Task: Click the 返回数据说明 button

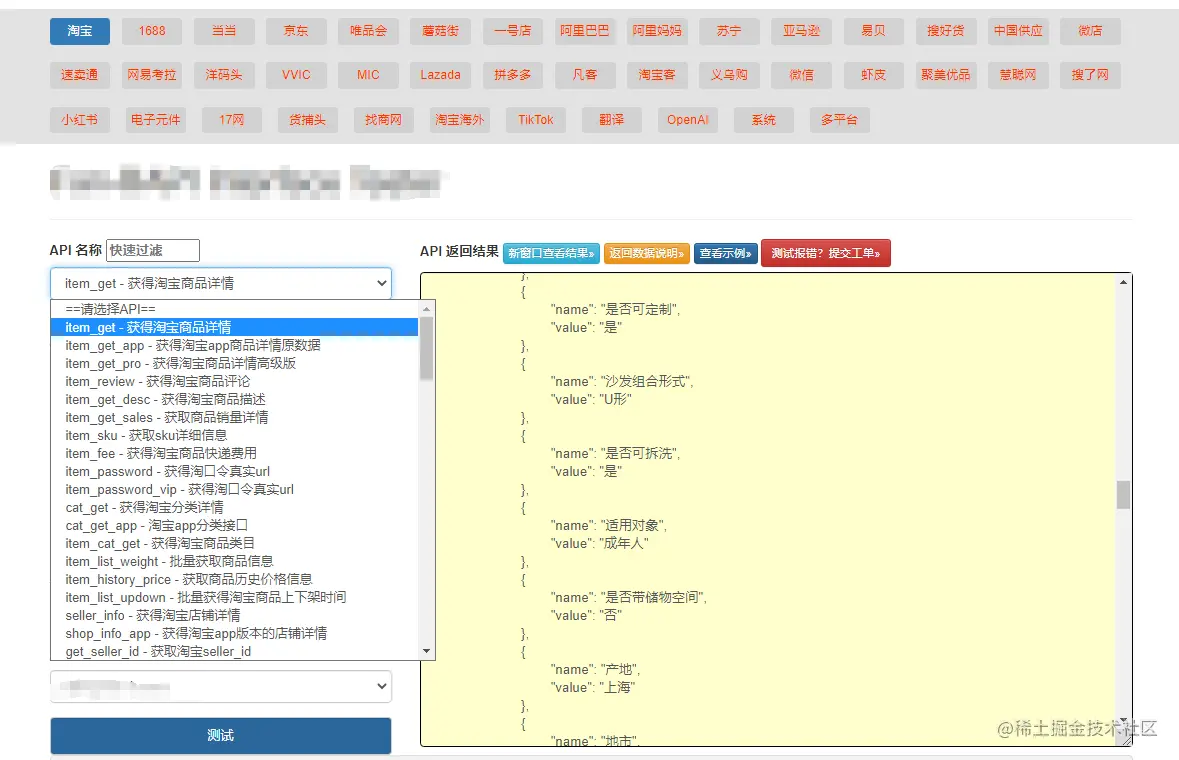Action: 648,253
